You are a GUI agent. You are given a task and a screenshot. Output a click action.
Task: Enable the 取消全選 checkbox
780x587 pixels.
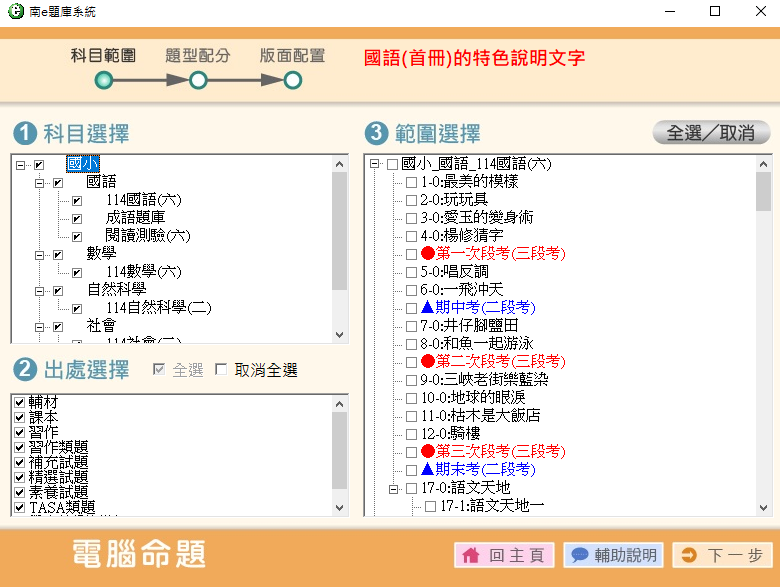tap(222, 370)
